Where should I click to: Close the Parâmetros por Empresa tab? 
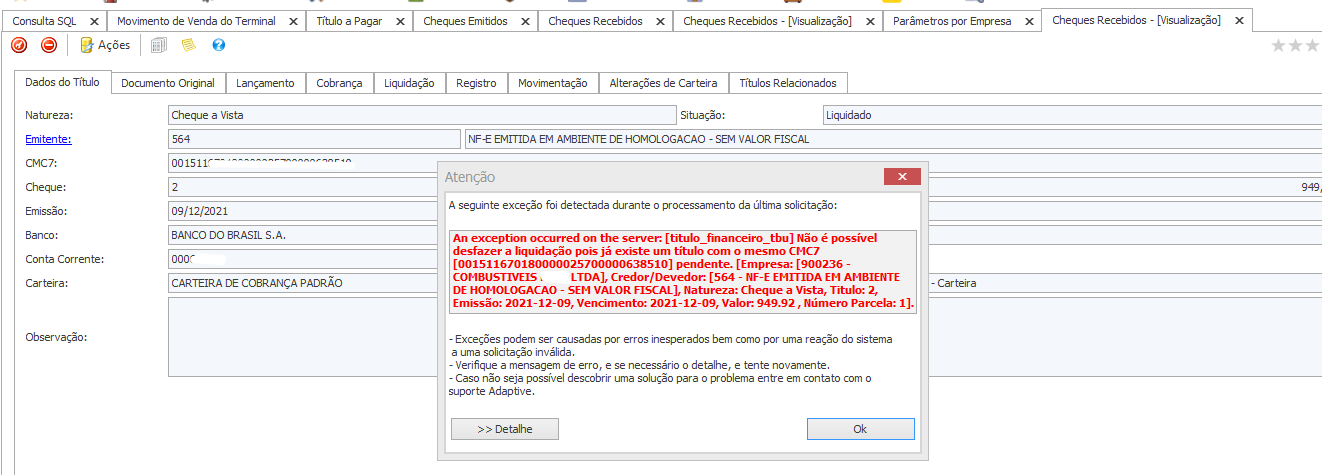[x=1028, y=21]
